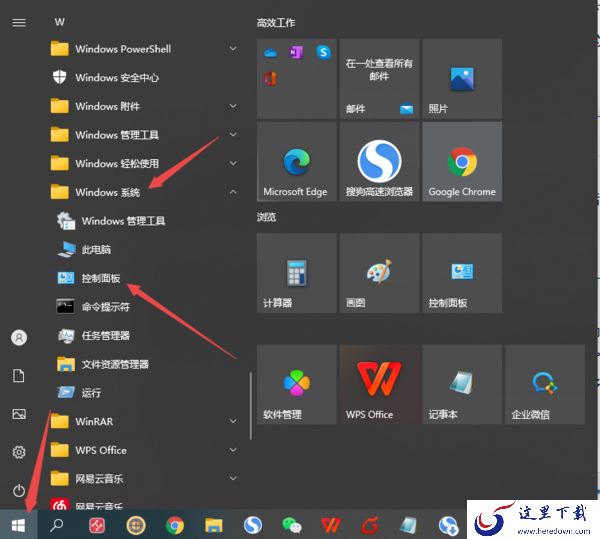The width and height of the screenshot is (600, 539).
Task: Click the 浏览 group heading
Action: [x=266, y=217]
